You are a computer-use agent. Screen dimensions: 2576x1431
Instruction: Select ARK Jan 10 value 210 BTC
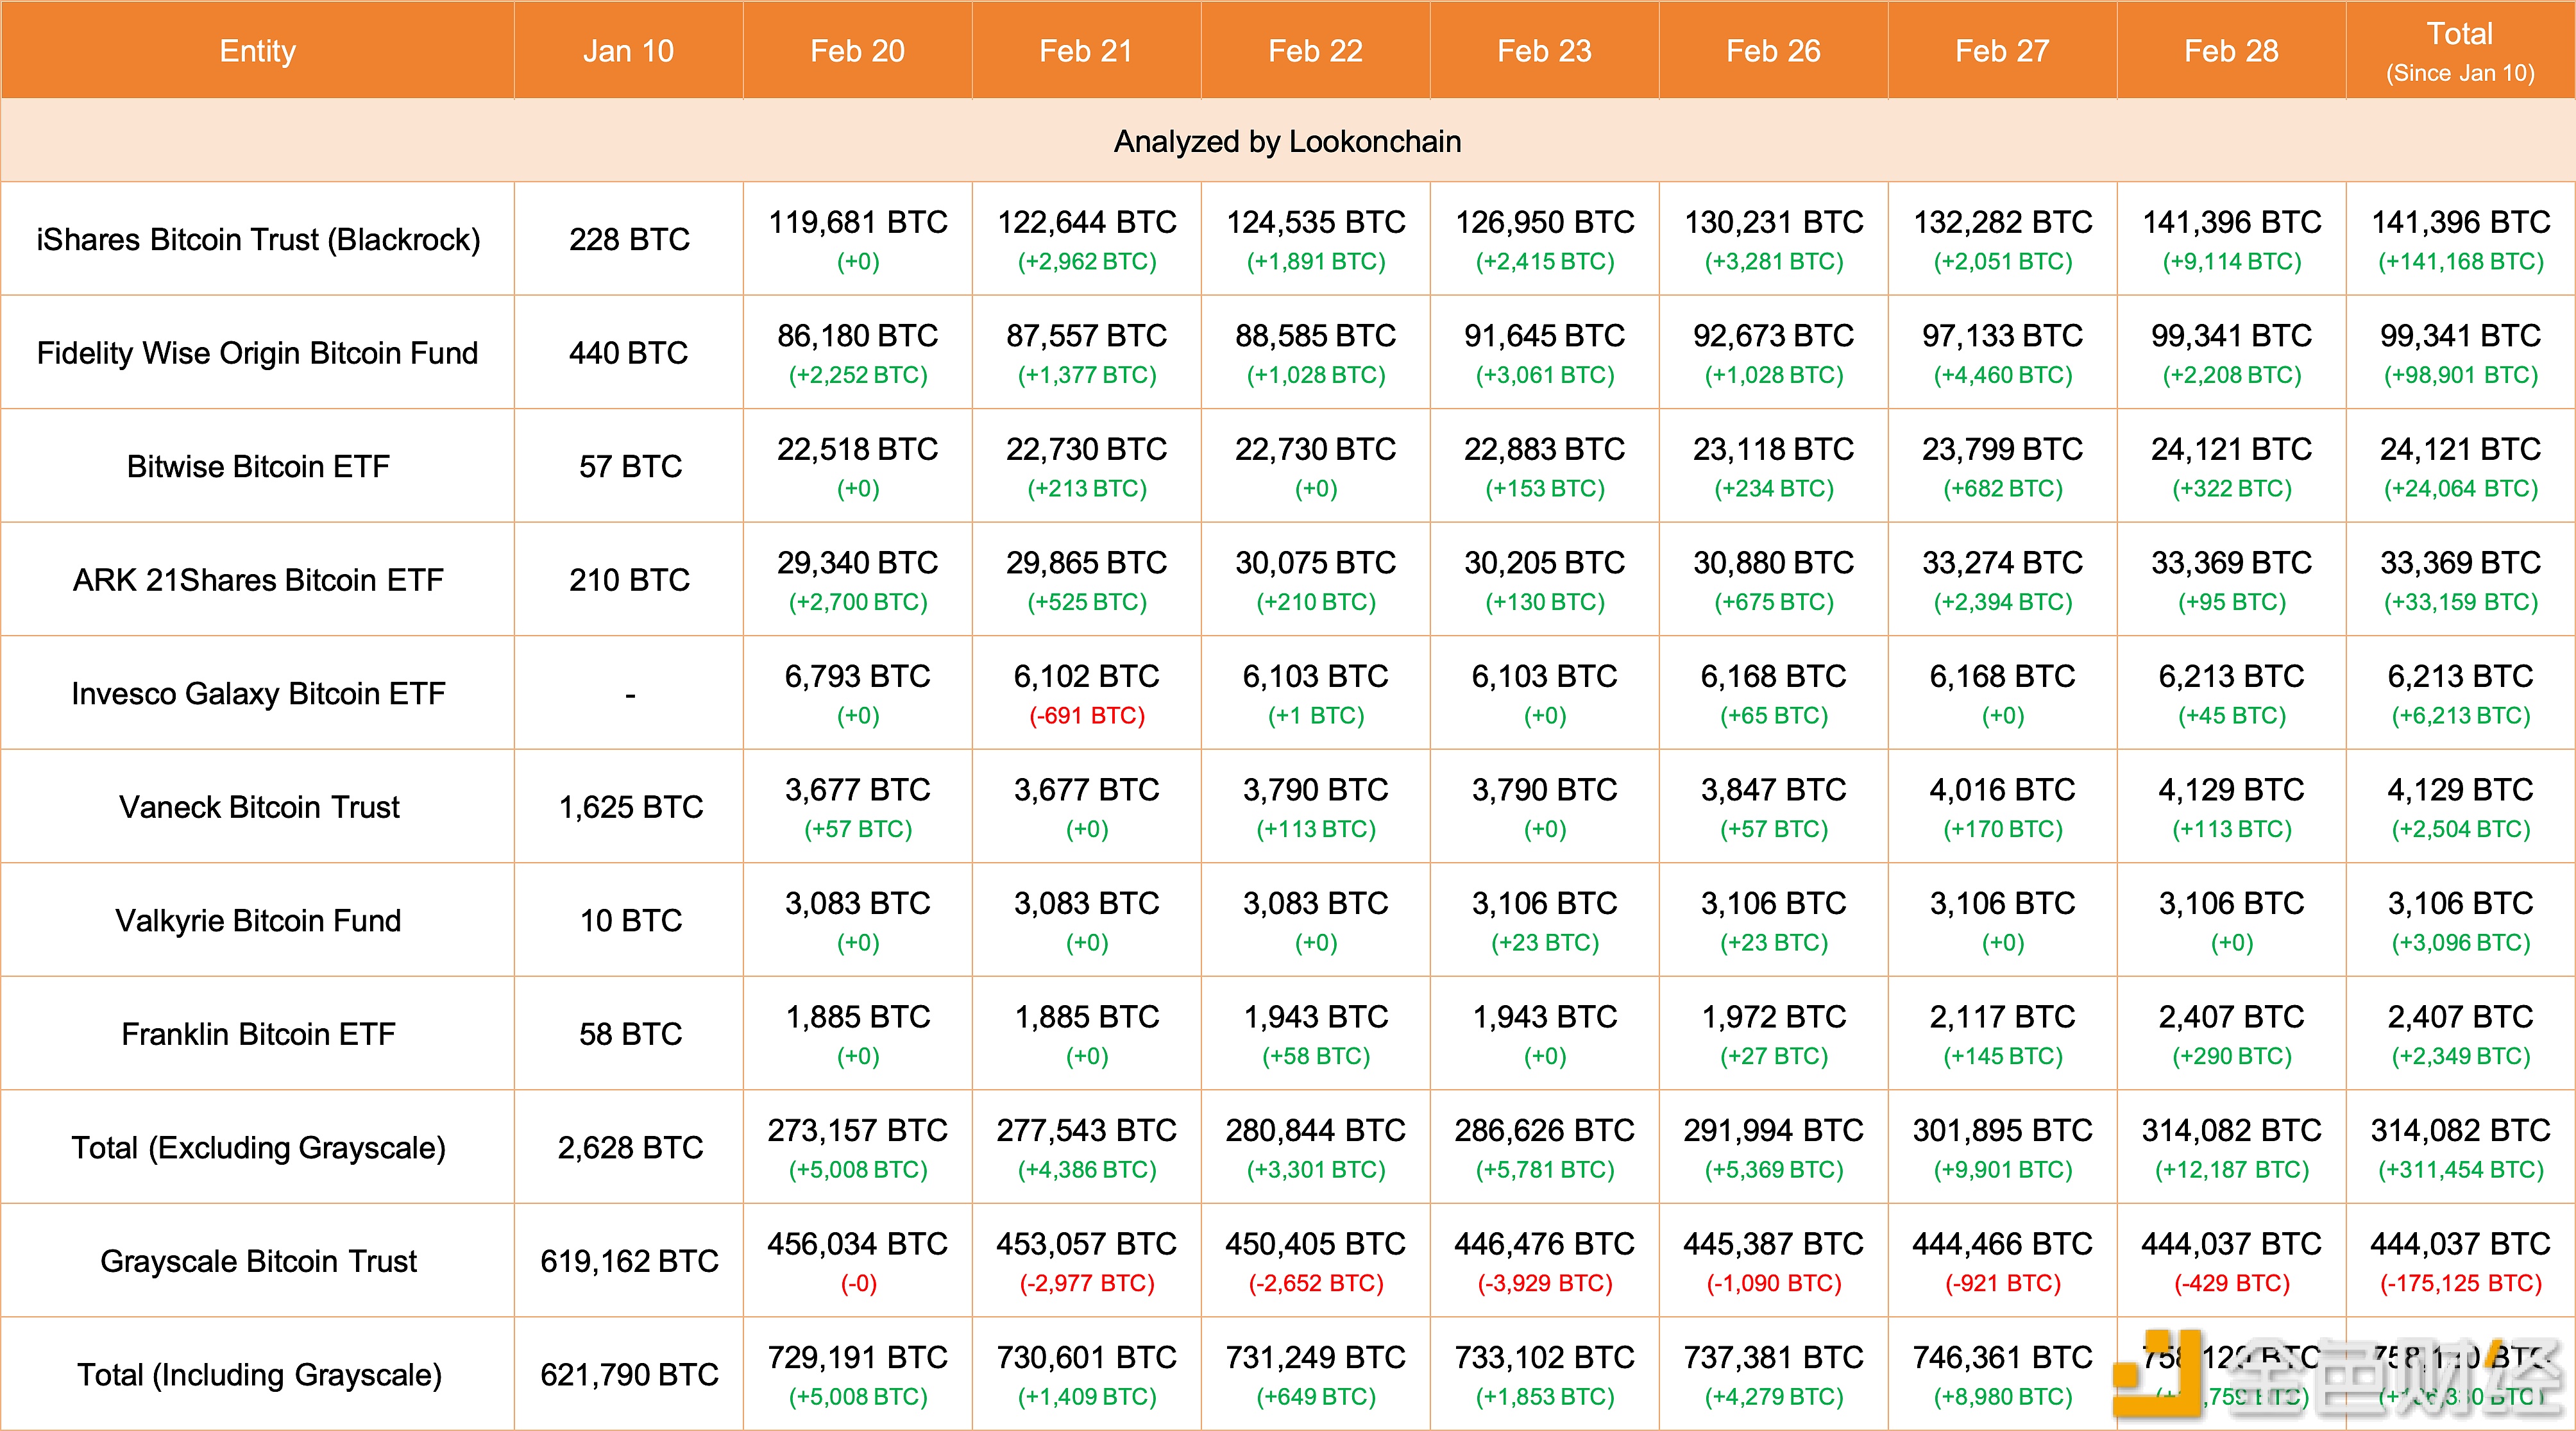(629, 580)
